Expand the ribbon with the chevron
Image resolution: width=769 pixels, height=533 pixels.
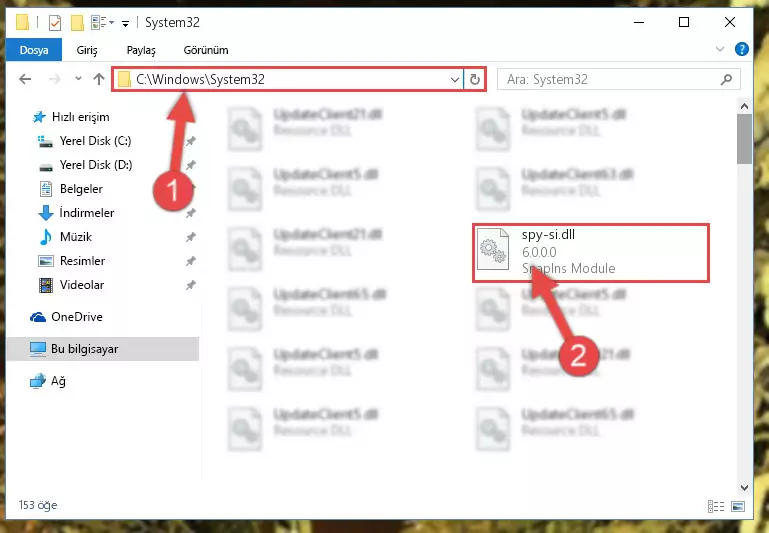[719, 50]
